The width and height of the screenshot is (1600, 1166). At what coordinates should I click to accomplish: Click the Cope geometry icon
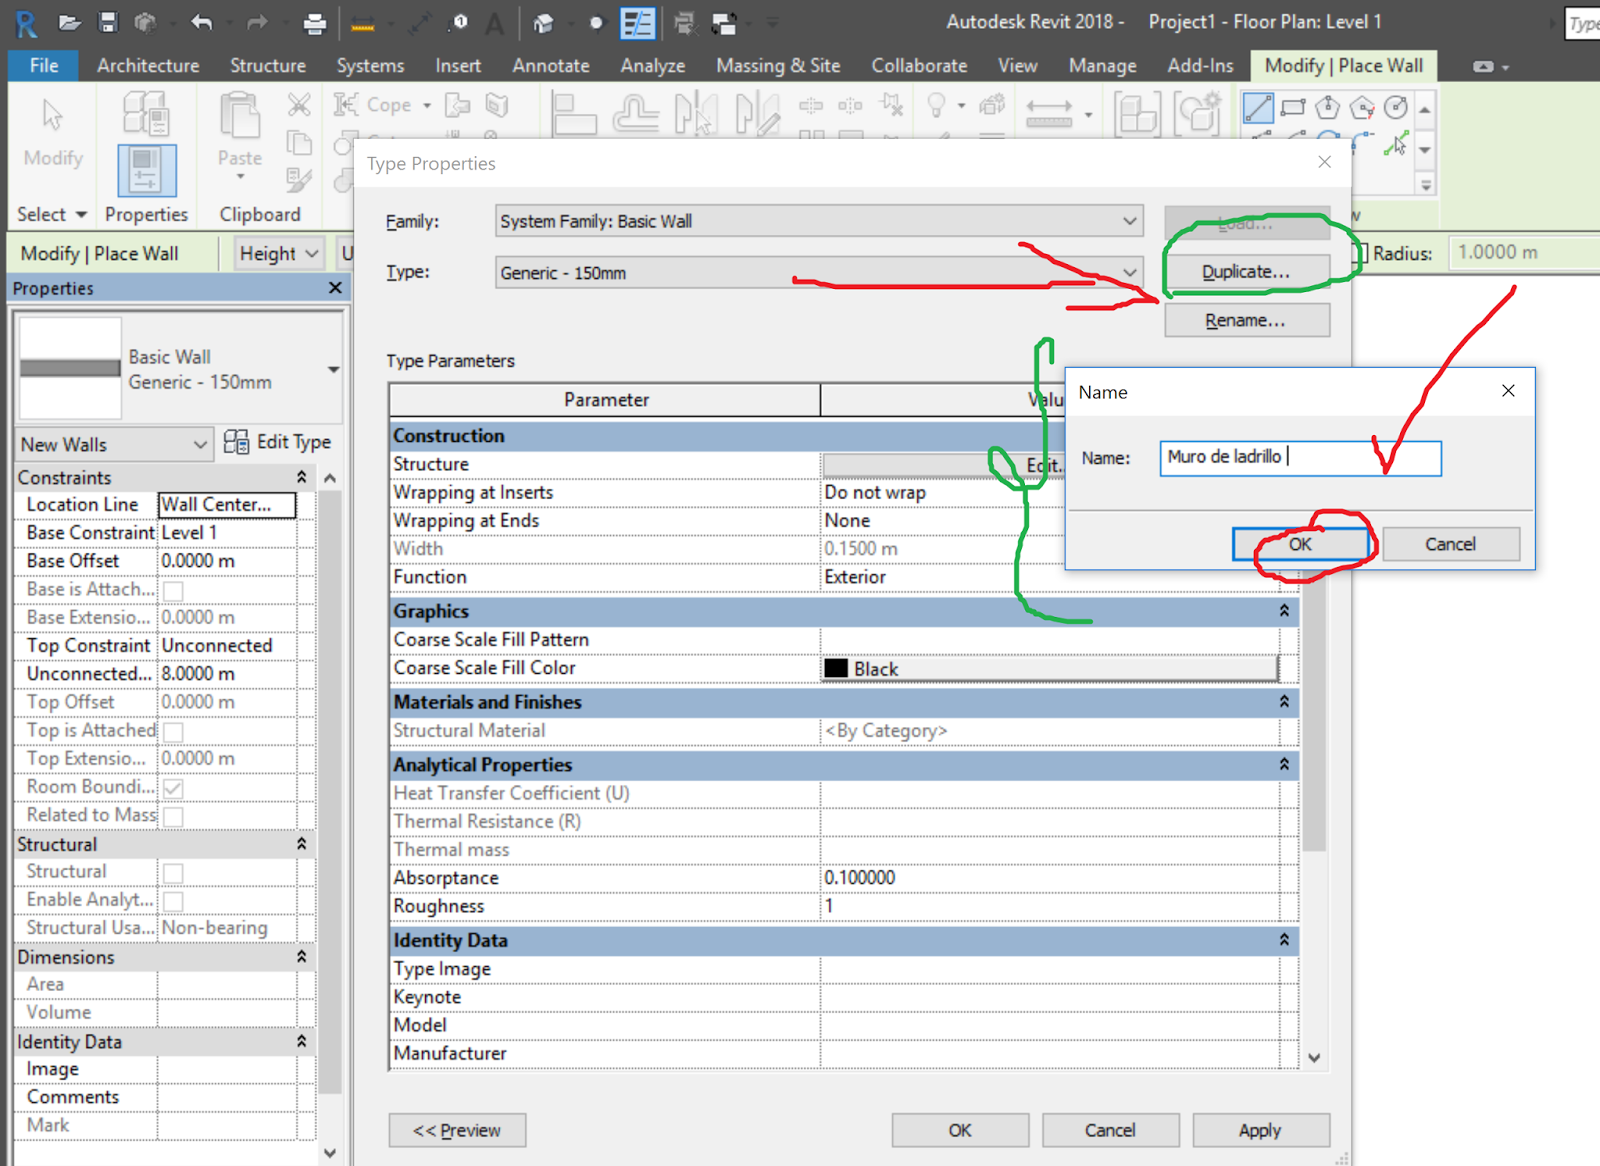[x=346, y=104]
